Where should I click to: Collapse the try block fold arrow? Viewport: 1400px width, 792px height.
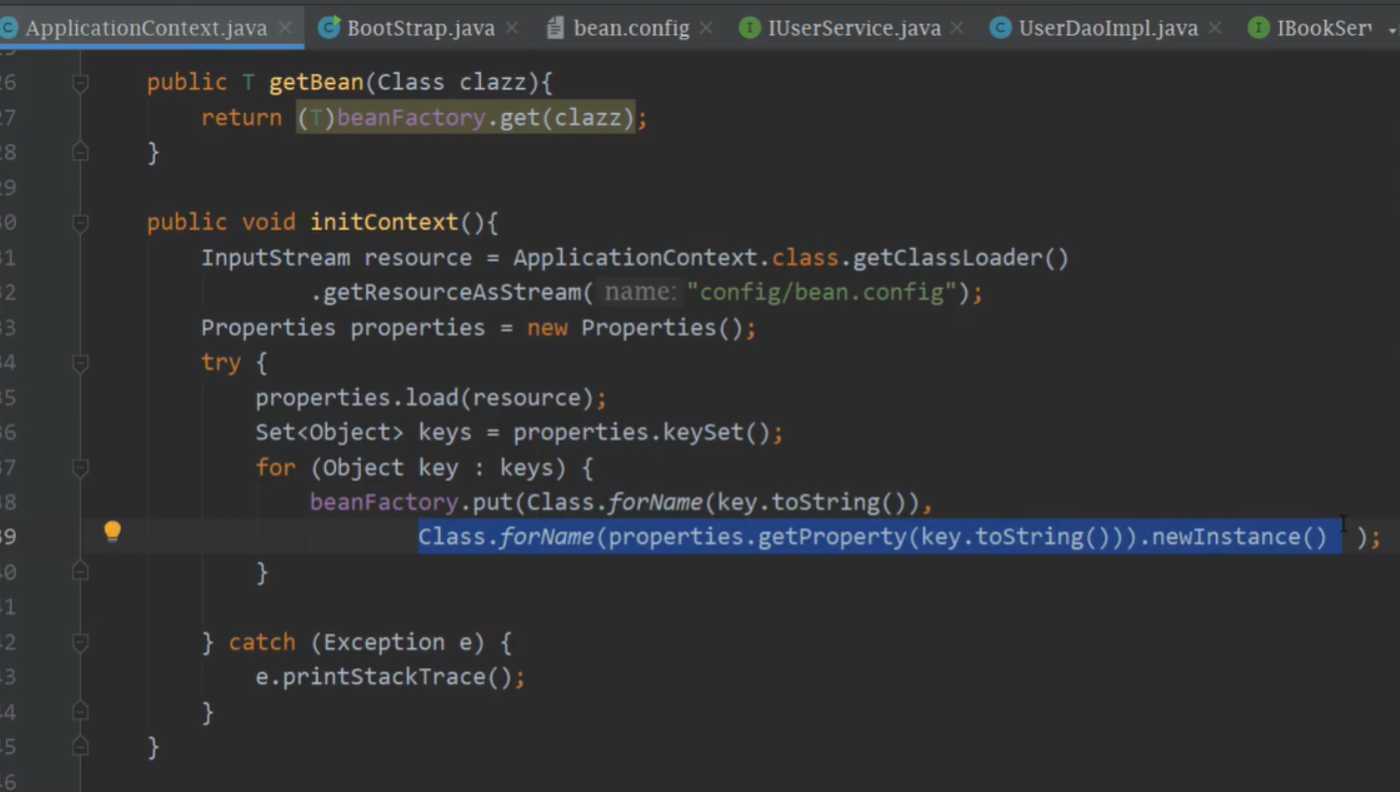point(81,362)
